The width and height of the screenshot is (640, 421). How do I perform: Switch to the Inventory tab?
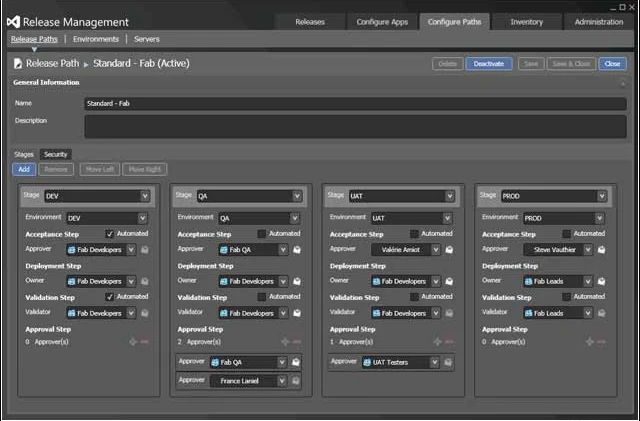click(x=527, y=22)
